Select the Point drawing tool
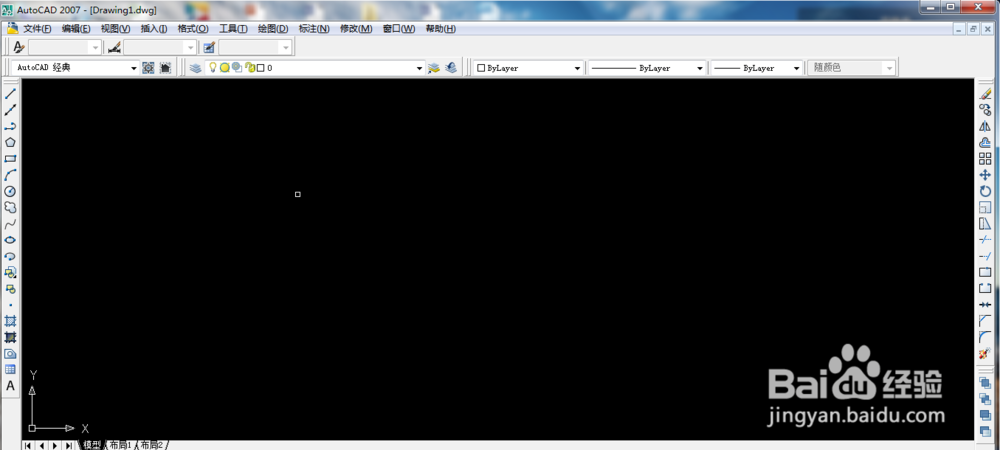This screenshot has width=1000, height=450. [x=10, y=305]
